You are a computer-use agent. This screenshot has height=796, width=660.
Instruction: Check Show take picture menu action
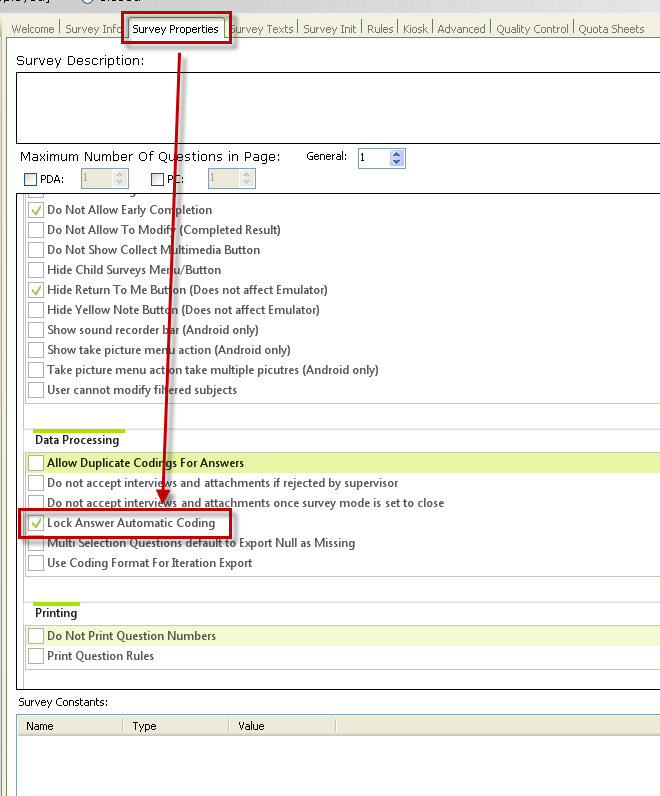[36, 350]
